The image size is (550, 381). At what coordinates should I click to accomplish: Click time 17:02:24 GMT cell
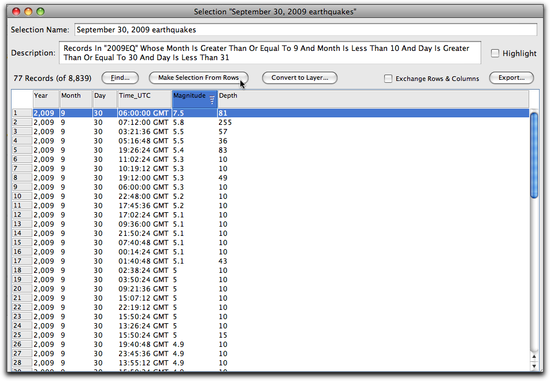click(144, 215)
